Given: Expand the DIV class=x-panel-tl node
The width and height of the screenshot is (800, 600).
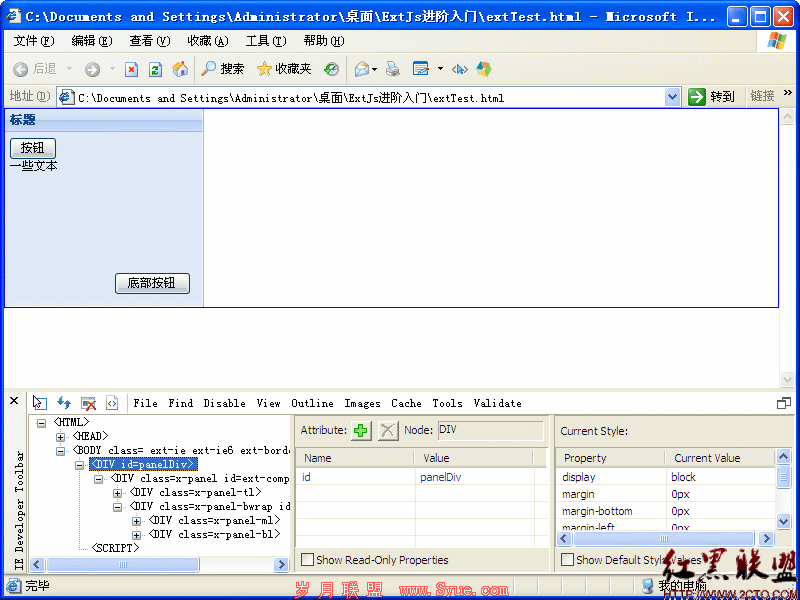Looking at the screenshot, I should tap(117, 493).
